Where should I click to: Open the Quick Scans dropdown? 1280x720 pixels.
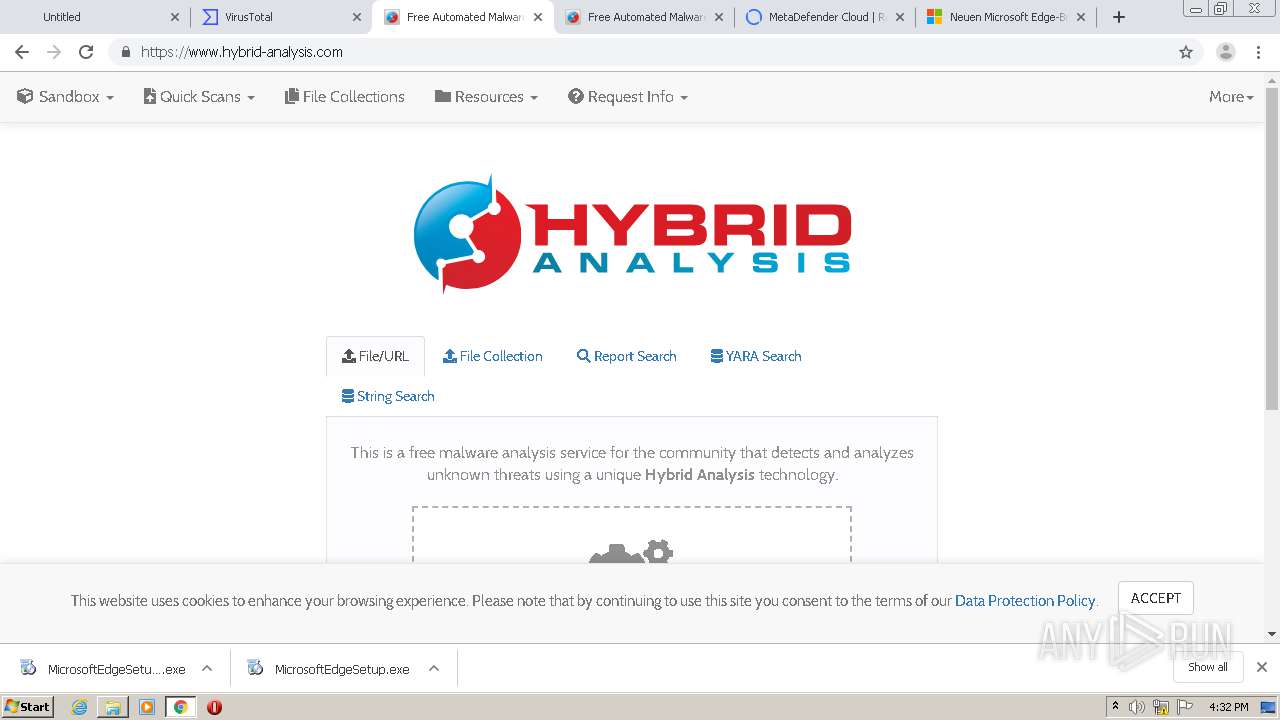coord(199,97)
